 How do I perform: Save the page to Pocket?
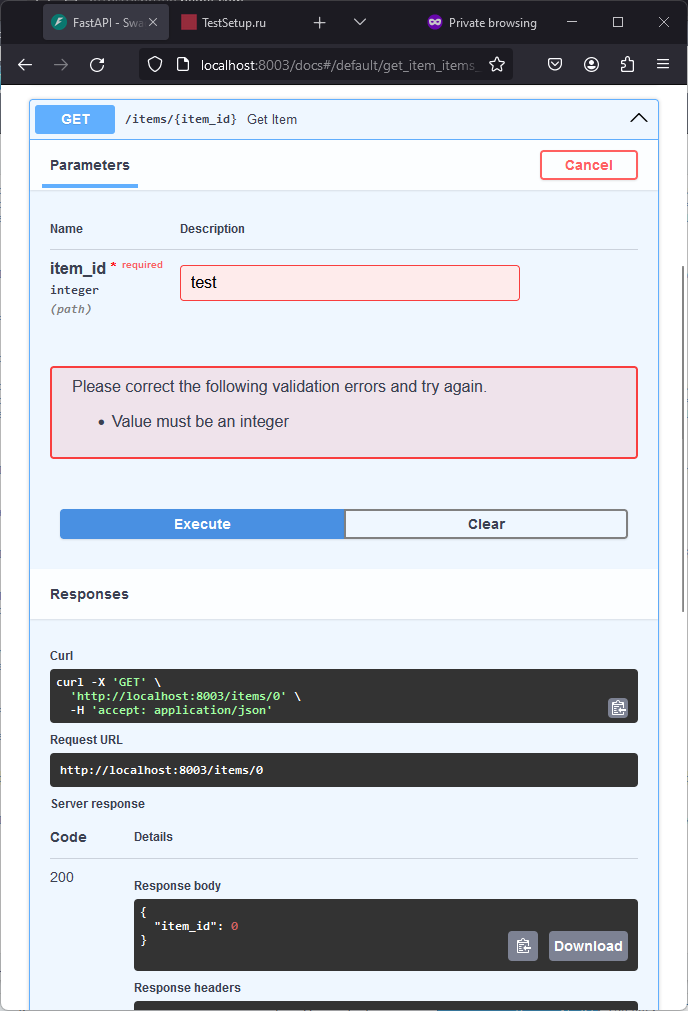click(x=555, y=64)
